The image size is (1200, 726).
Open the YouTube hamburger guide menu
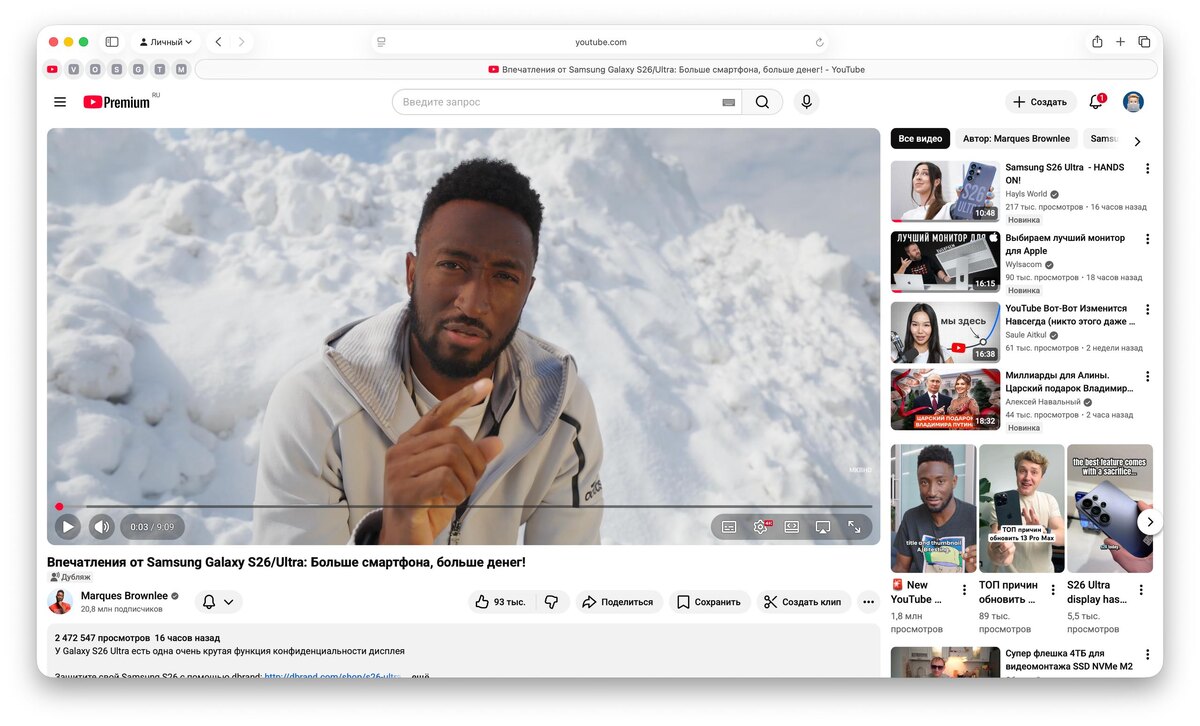[x=60, y=102]
